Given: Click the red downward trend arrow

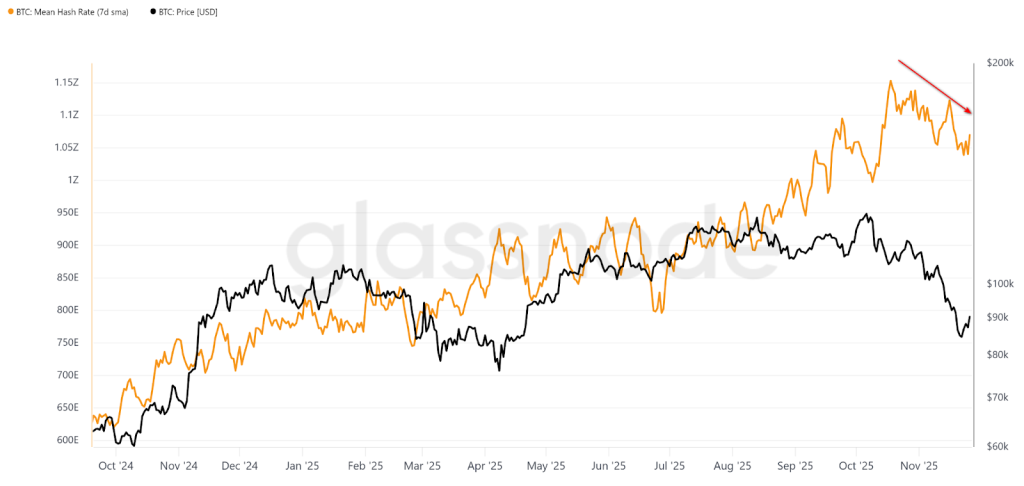Looking at the screenshot, I should coord(936,86).
